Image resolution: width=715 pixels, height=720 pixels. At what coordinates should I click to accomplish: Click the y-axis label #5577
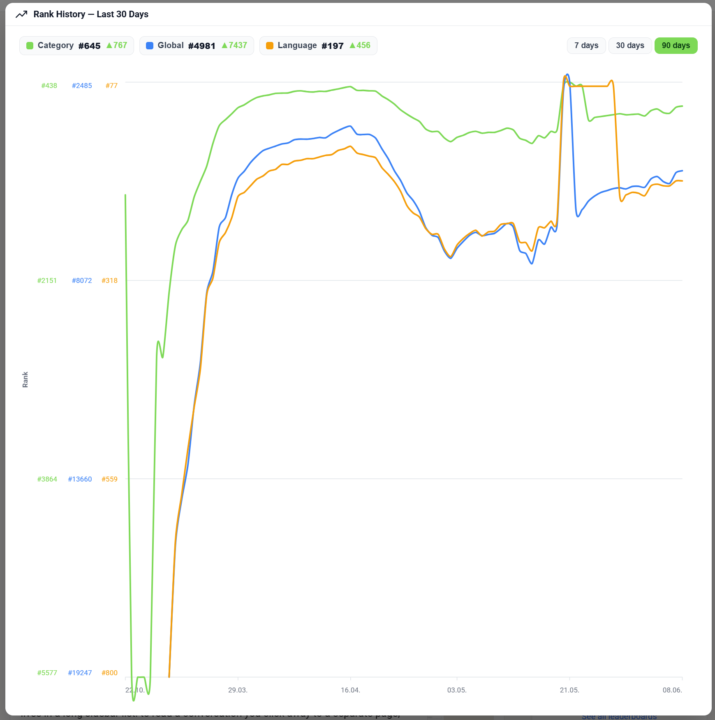[47, 673]
